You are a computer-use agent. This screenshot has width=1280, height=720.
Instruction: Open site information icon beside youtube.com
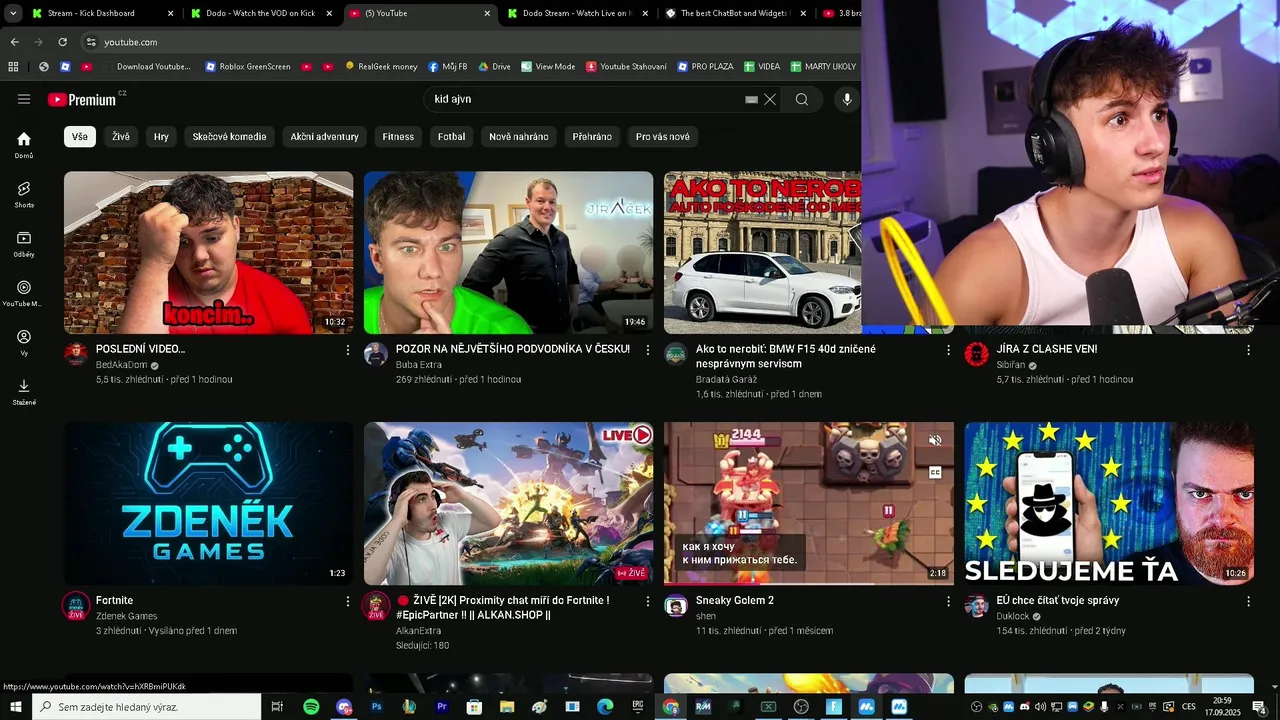[90, 42]
